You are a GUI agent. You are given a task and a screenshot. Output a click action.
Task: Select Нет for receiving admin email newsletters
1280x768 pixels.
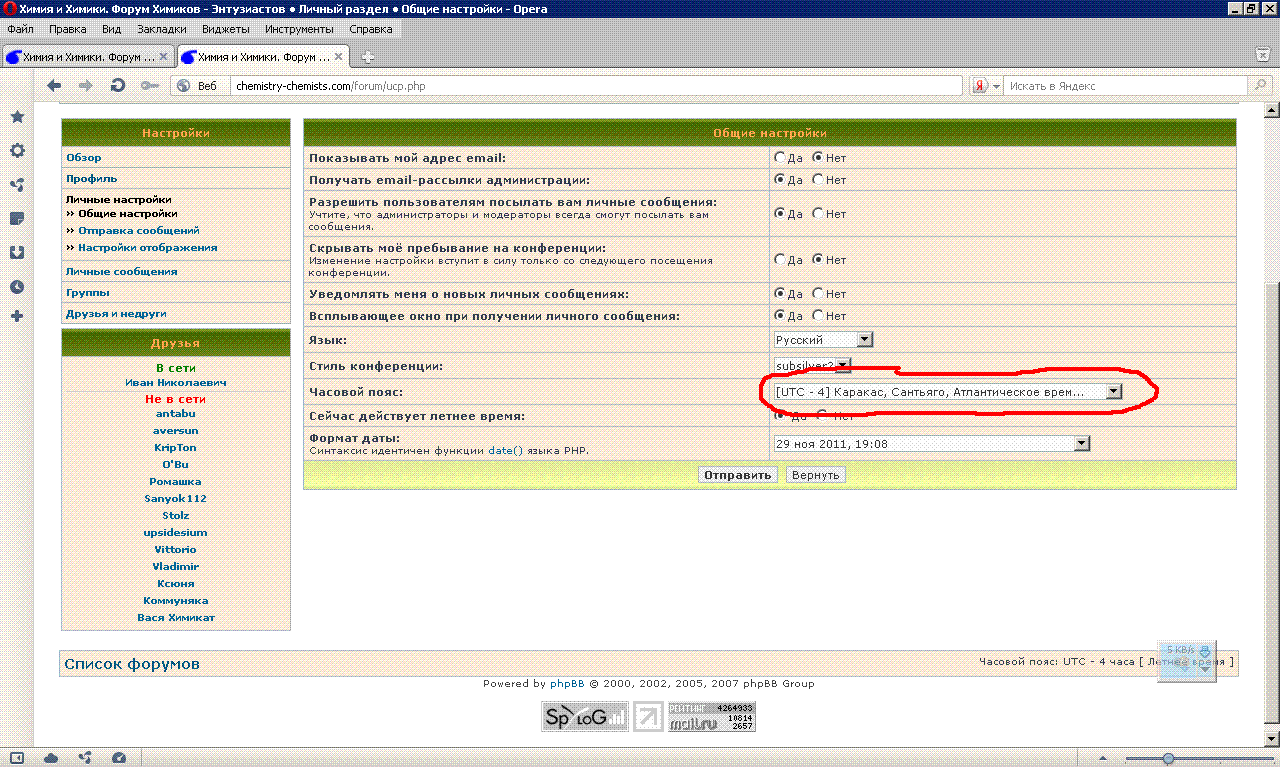tap(818, 180)
